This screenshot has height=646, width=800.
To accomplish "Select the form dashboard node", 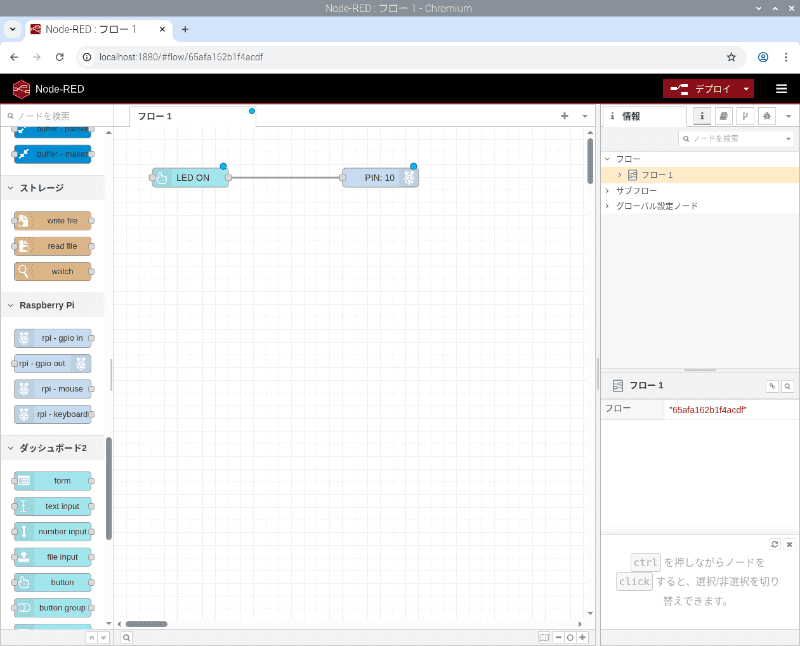I will pos(53,481).
